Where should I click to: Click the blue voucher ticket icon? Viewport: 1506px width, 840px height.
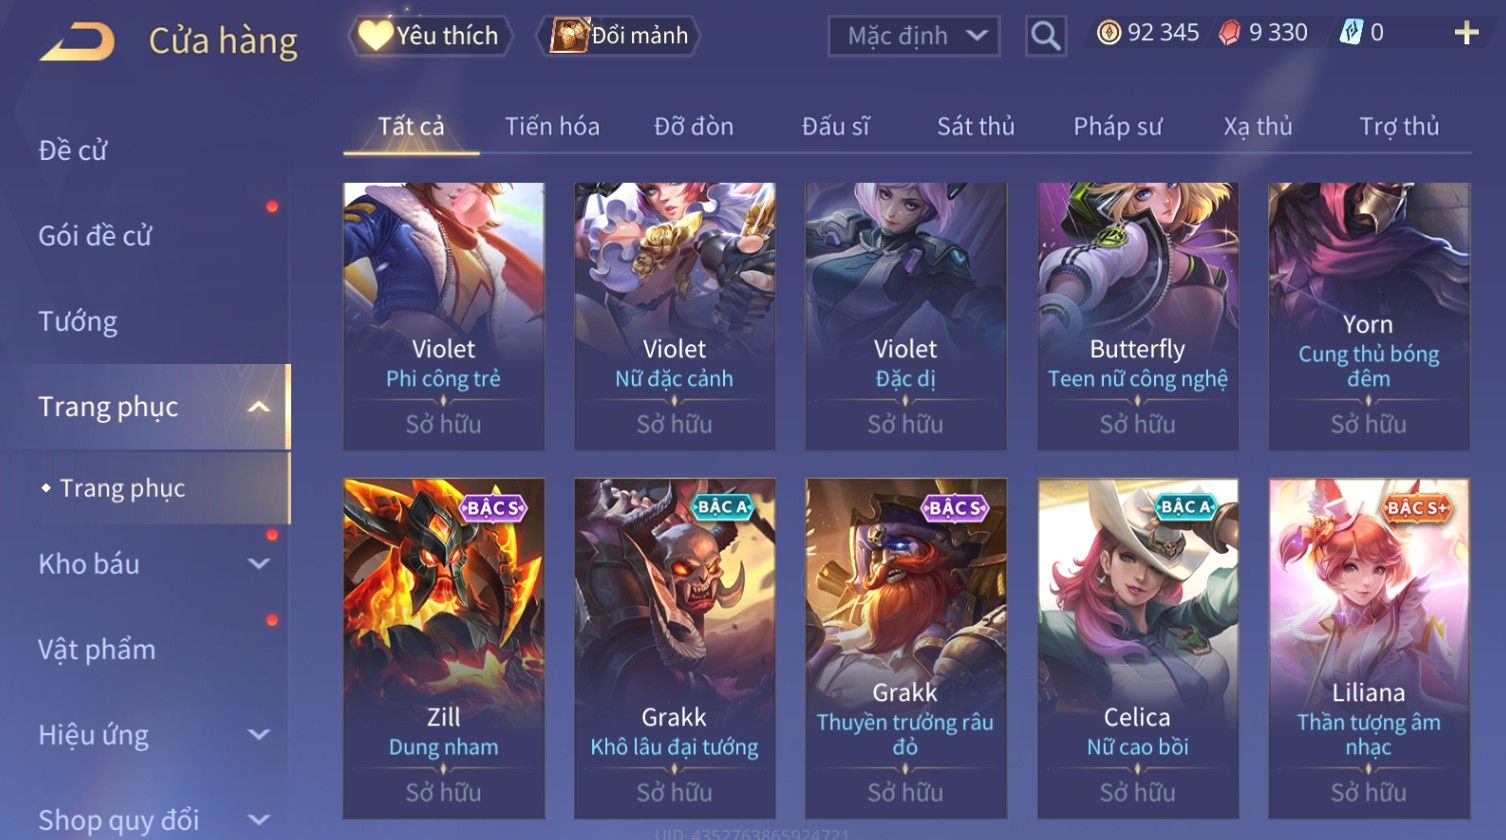(1351, 33)
